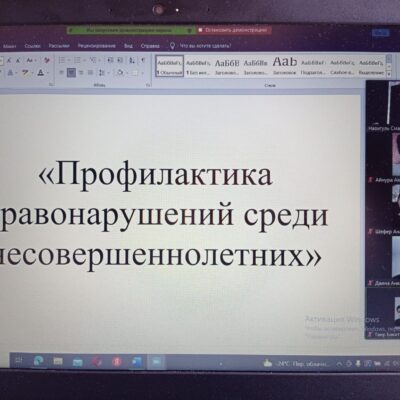Screen dimensions: 400x400
Task: Select Айнура participant video in Zoom
Action: tap(383, 157)
